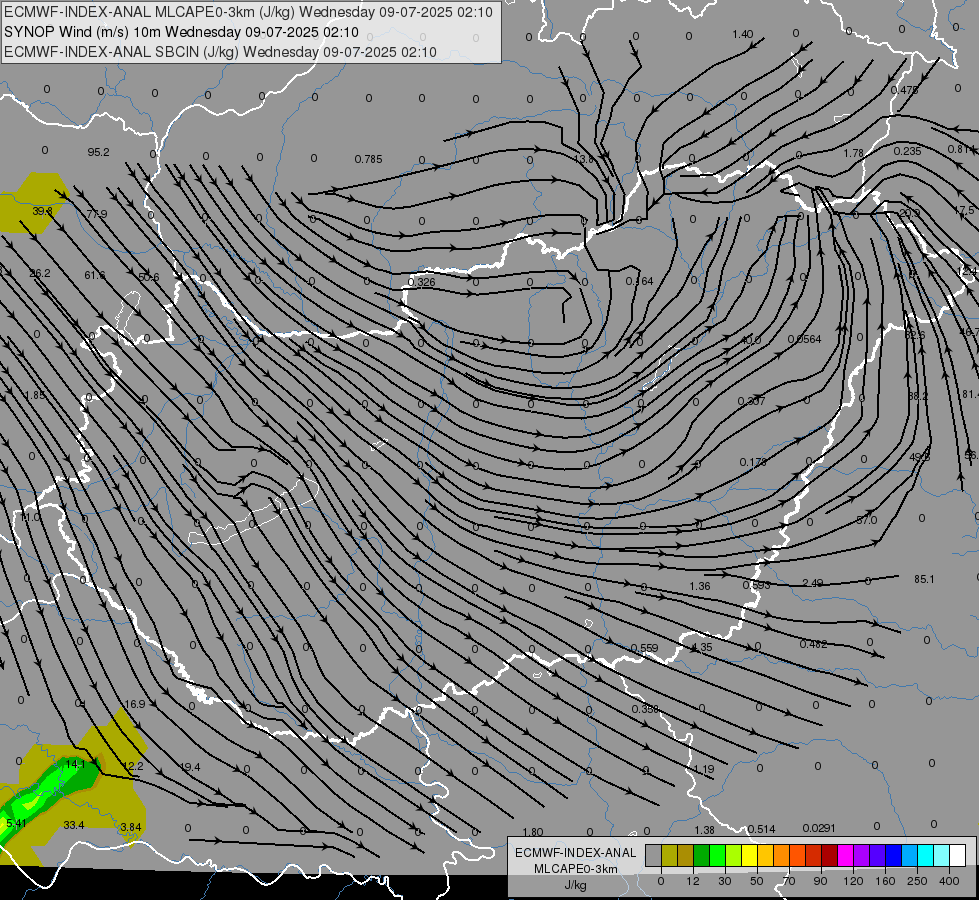The image size is (979, 900).
Task: Click the SYNOP Wind 10m header line
Action: [x=181, y=32]
